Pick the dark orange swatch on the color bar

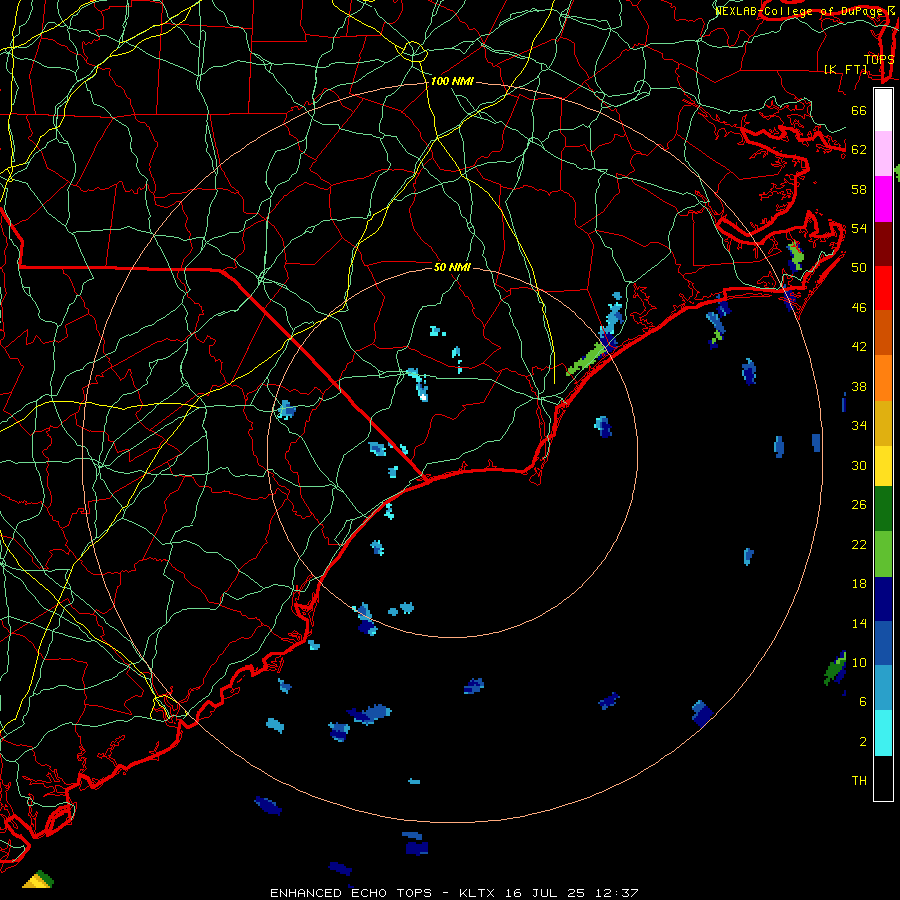point(883,332)
